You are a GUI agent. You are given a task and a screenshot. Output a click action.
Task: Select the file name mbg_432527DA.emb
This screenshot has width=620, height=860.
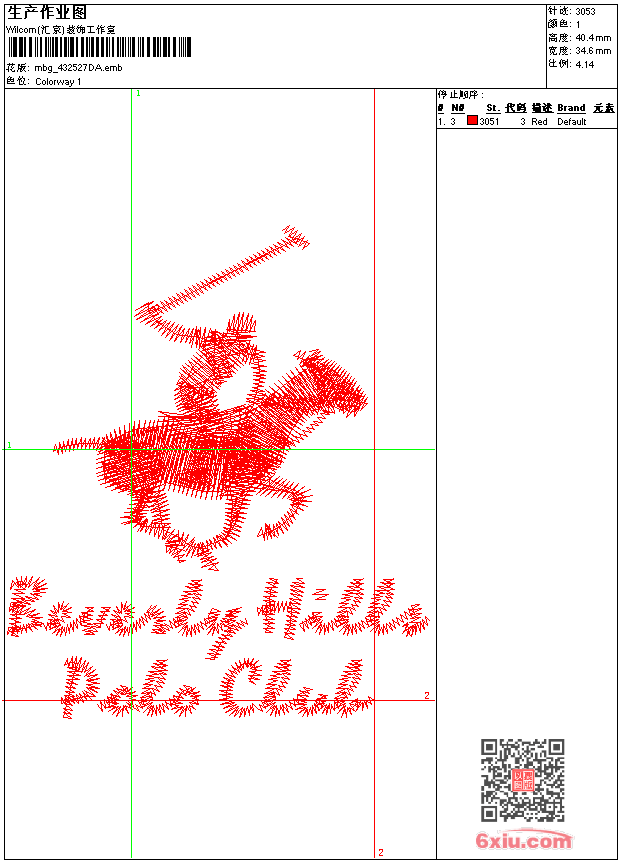78,68
